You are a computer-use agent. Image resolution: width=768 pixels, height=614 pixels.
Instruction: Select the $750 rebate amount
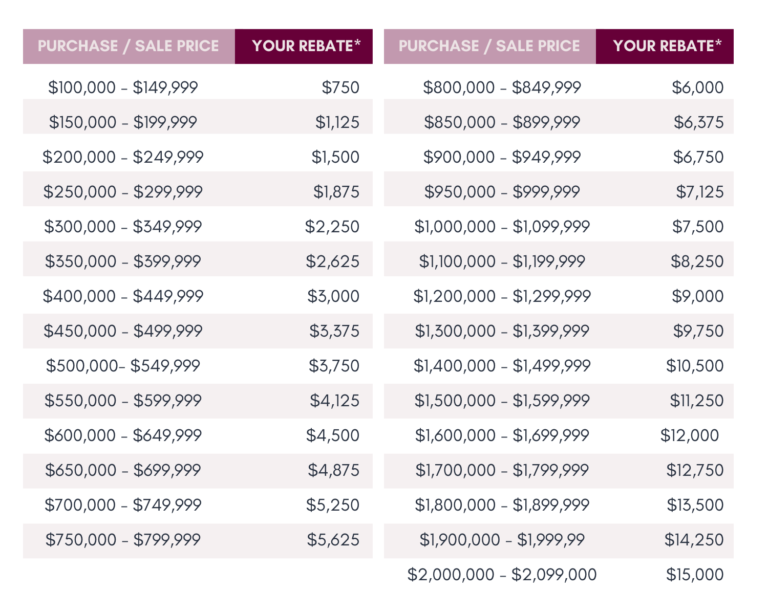[340, 87]
